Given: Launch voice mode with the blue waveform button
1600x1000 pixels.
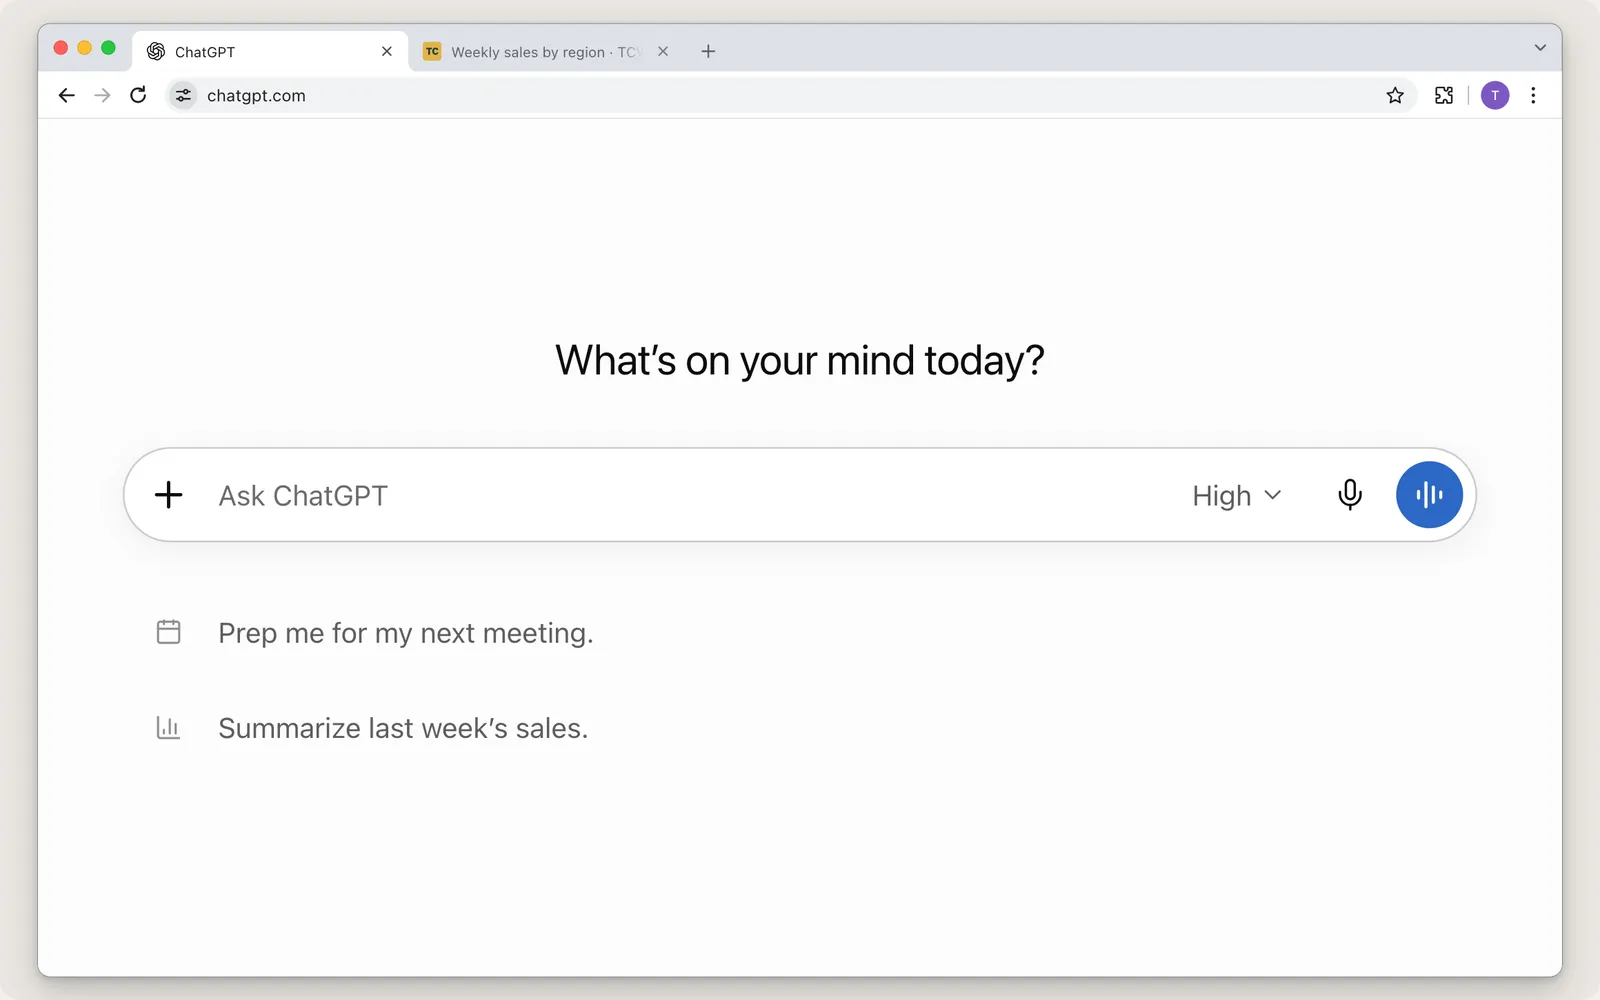Looking at the screenshot, I should tap(1429, 495).
